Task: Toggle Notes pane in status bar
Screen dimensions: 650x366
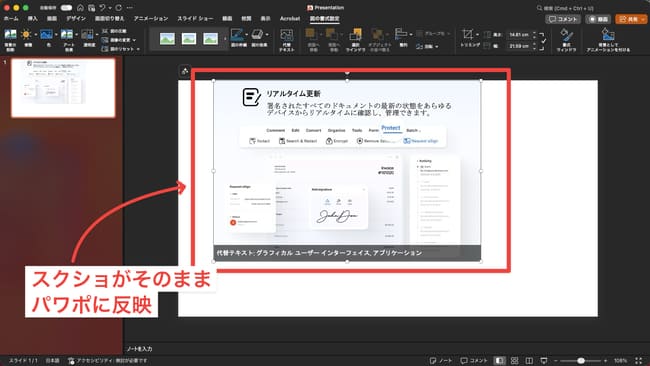Action: coord(441,361)
